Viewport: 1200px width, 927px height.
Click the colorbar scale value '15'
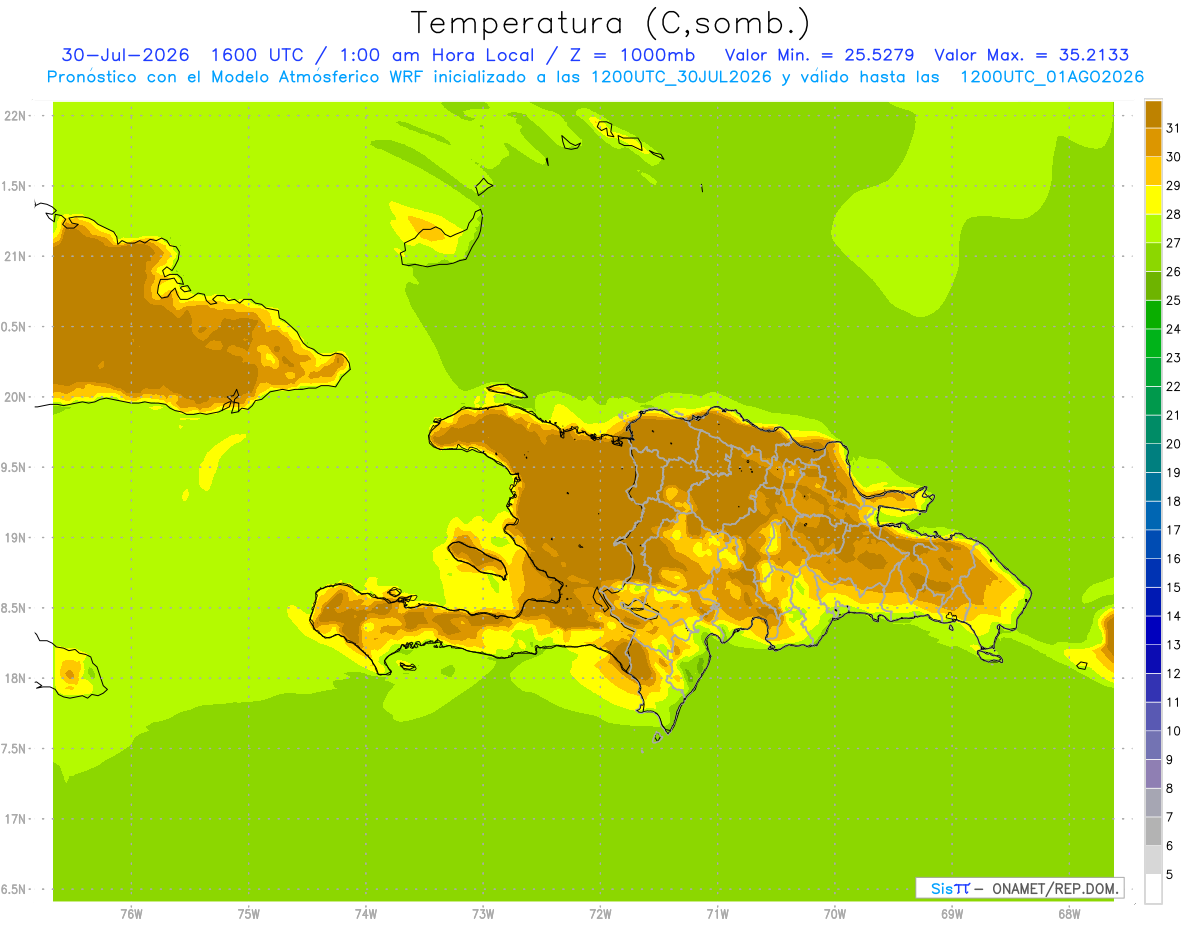1173,587
